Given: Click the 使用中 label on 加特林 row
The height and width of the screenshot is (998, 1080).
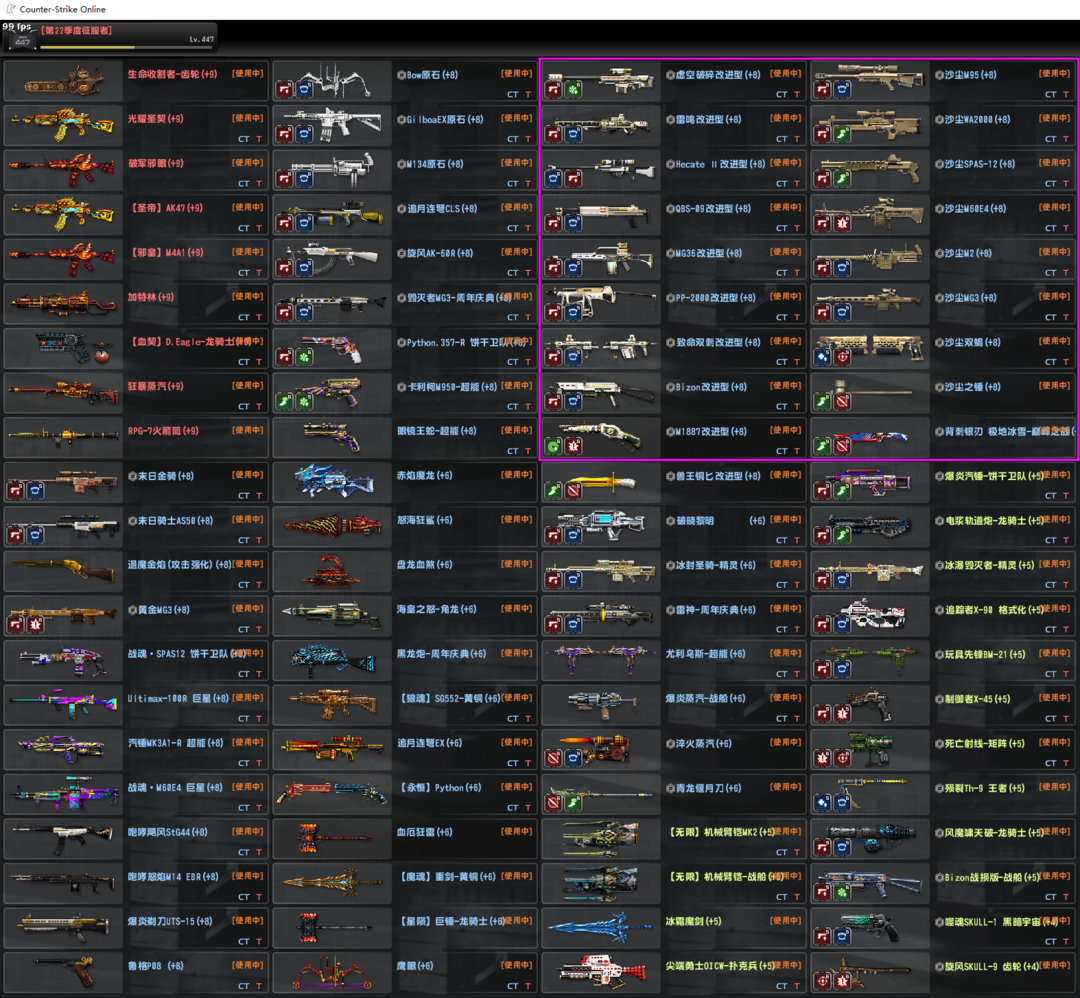Looking at the screenshot, I should tap(247, 297).
